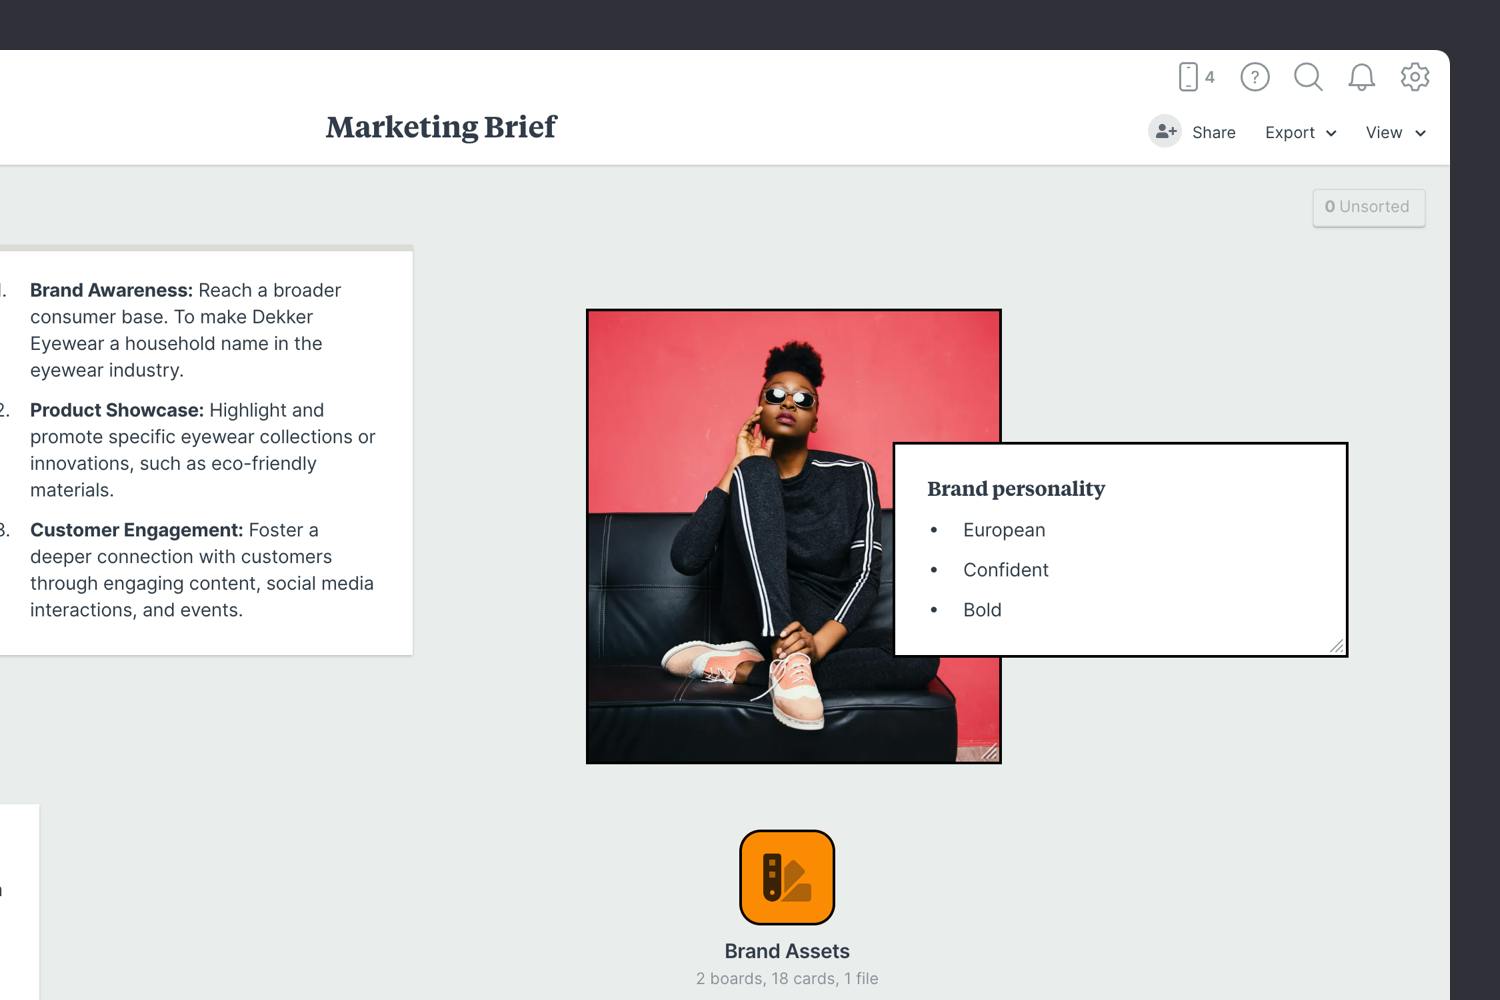
Task: Open the View menu
Action: (1385, 132)
